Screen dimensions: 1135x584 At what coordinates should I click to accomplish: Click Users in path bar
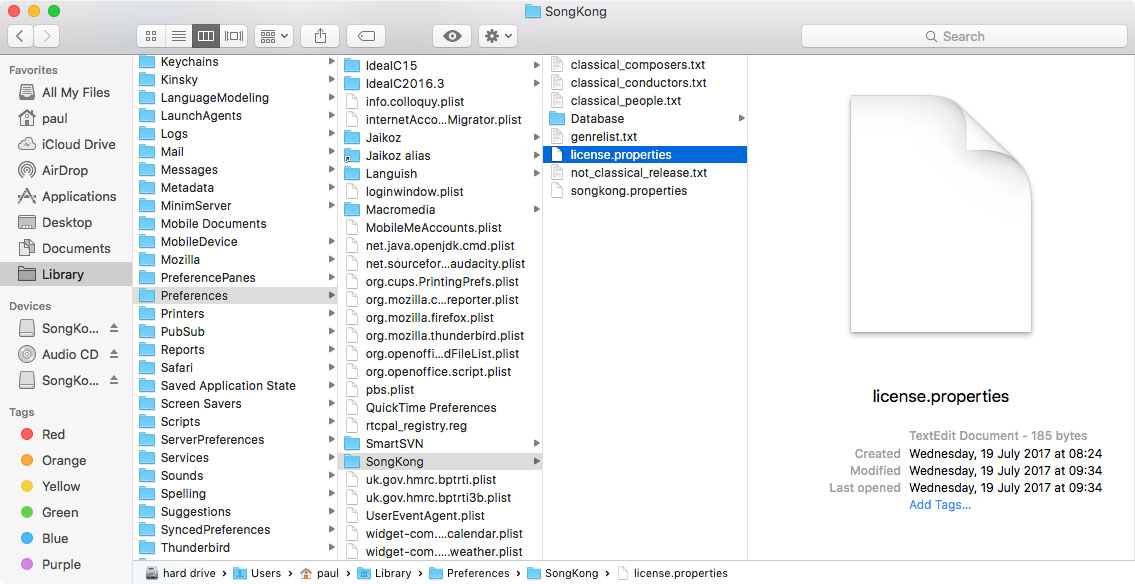pyautogui.click(x=257, y=573)
